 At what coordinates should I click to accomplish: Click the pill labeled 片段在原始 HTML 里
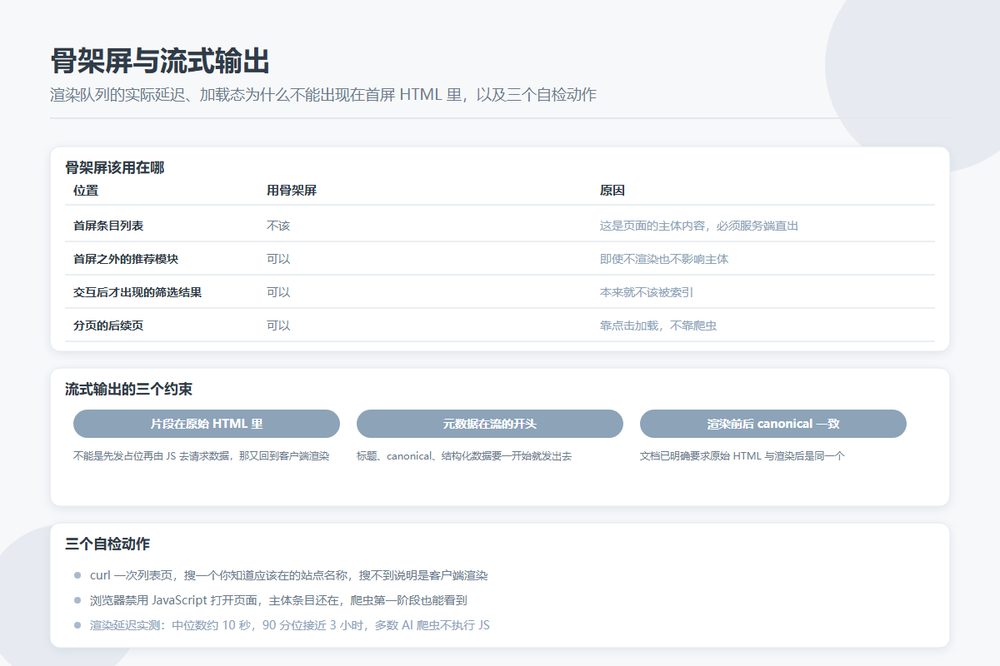pos(207,424)
